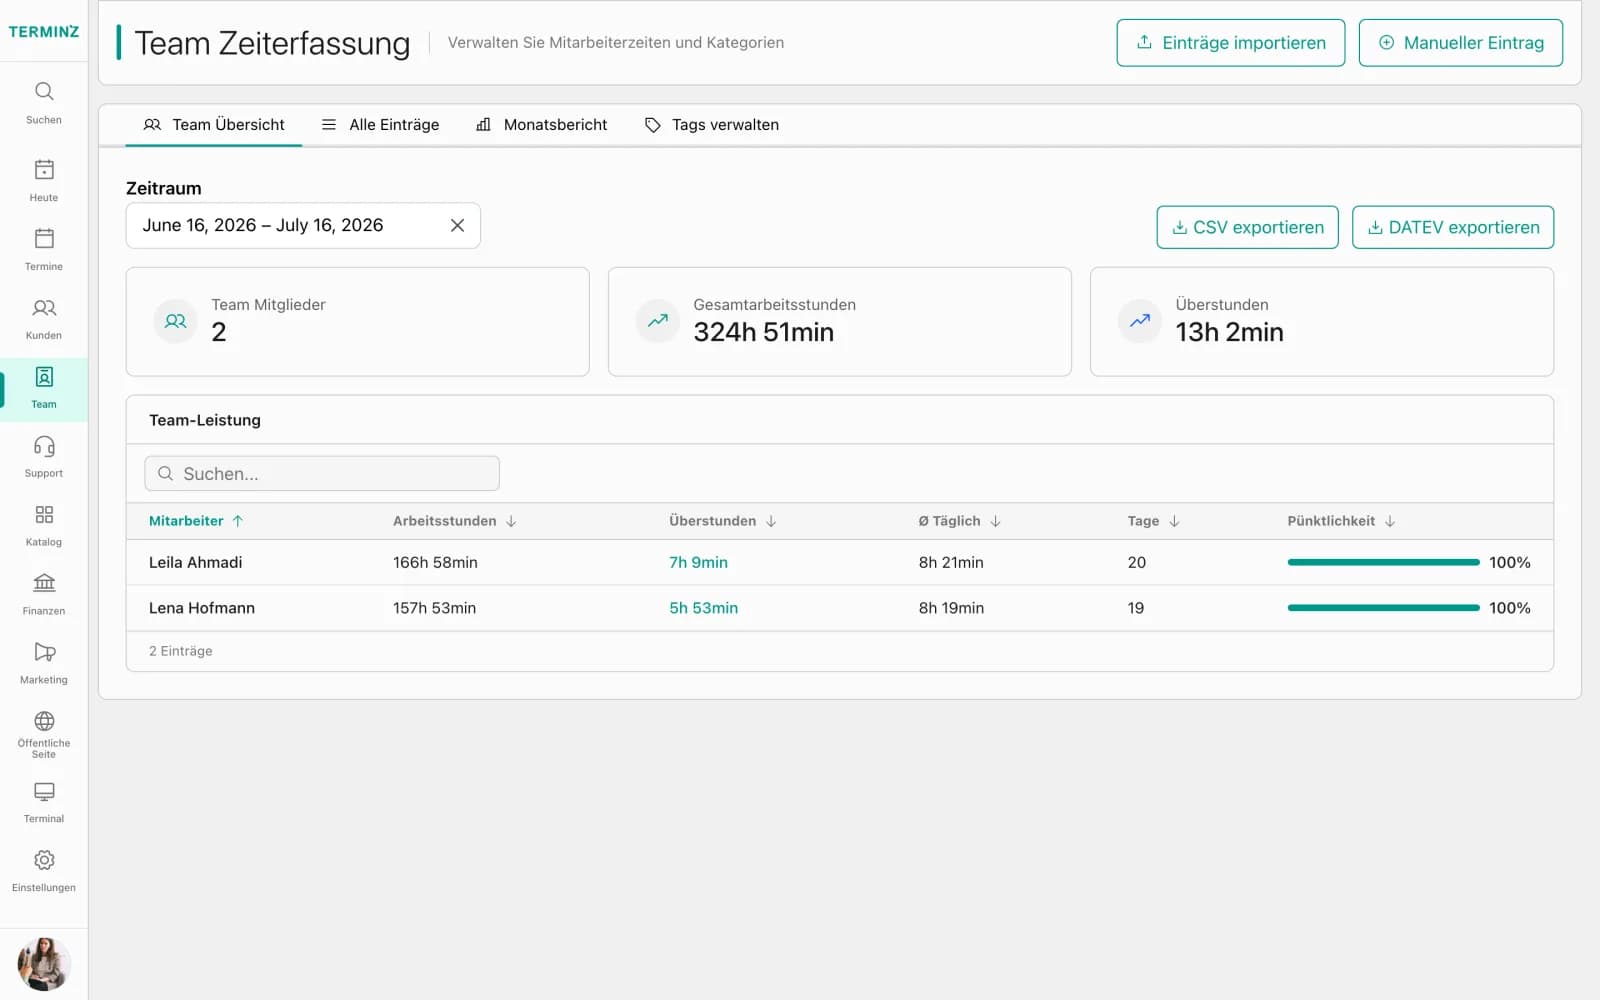Export data with CSV exportieren
Viewport: 1600px width, 1000px height.
[1248, 227]
